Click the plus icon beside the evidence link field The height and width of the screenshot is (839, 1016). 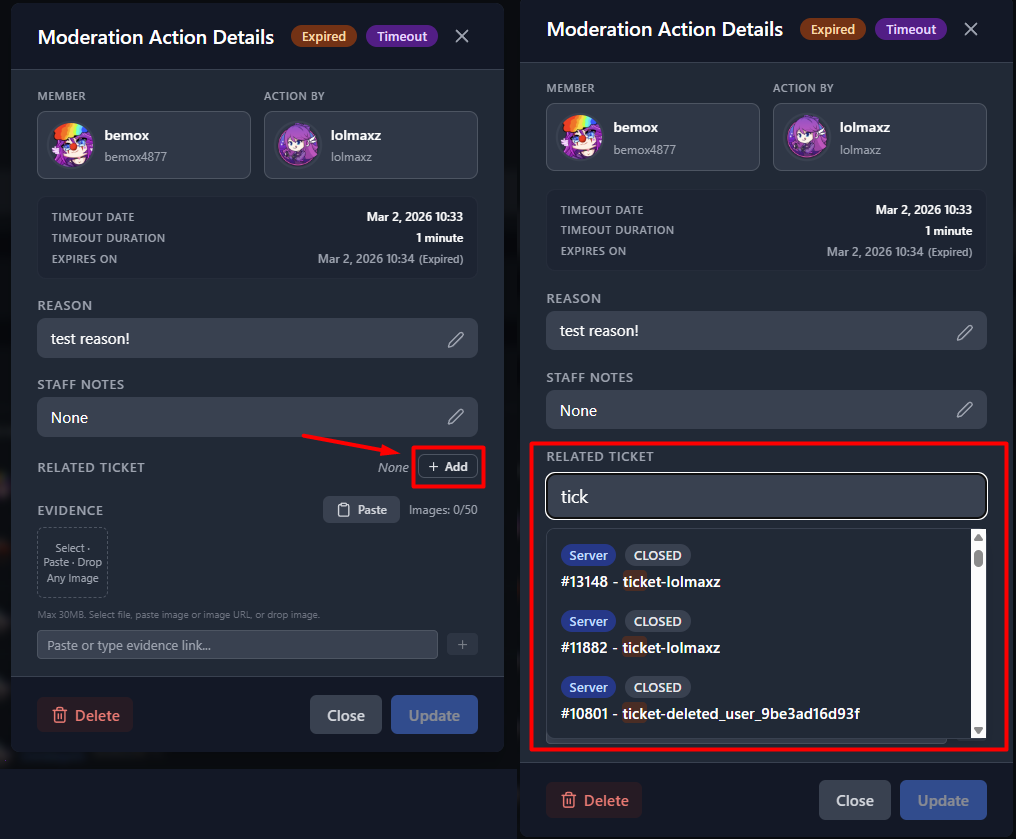click(x=461, y=644)
